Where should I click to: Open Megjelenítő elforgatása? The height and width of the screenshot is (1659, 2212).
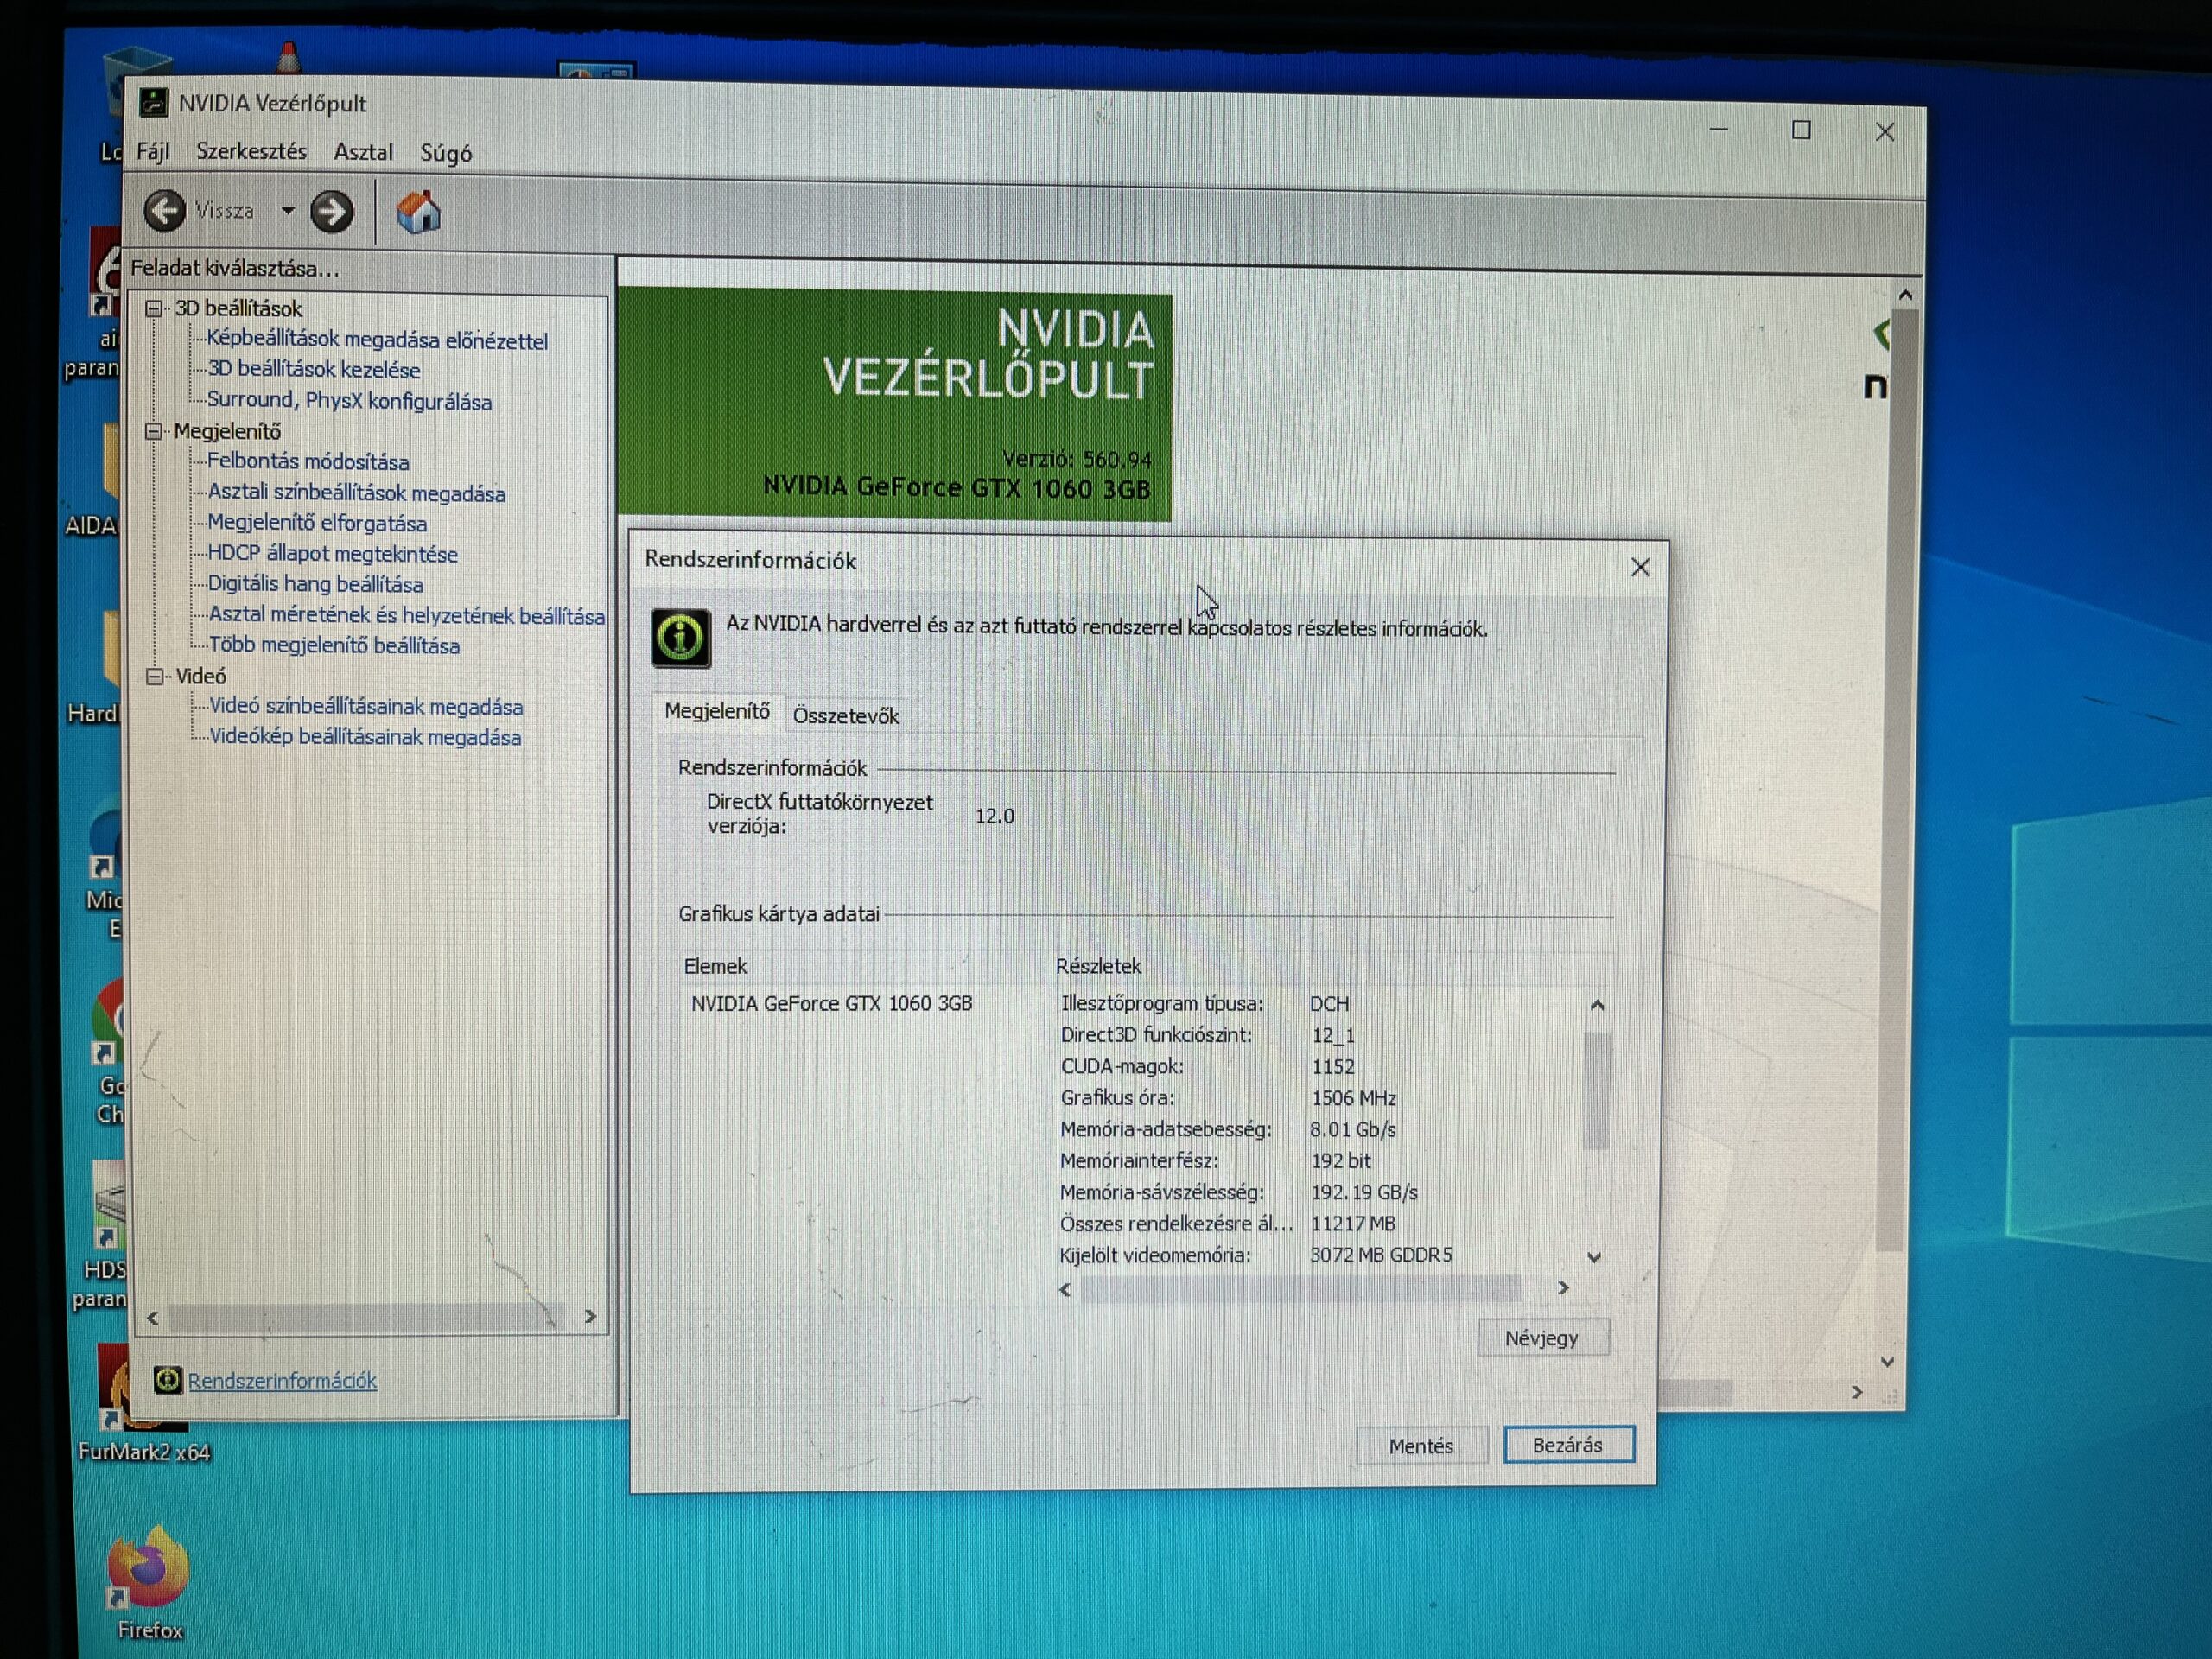(x=317, y=523)
